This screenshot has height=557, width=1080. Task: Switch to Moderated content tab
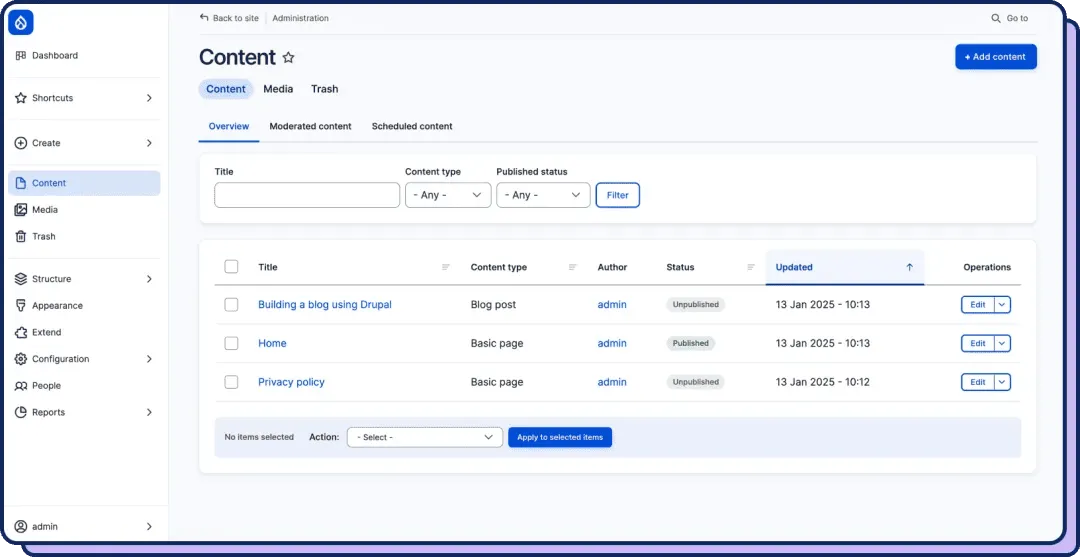(310, 127)
